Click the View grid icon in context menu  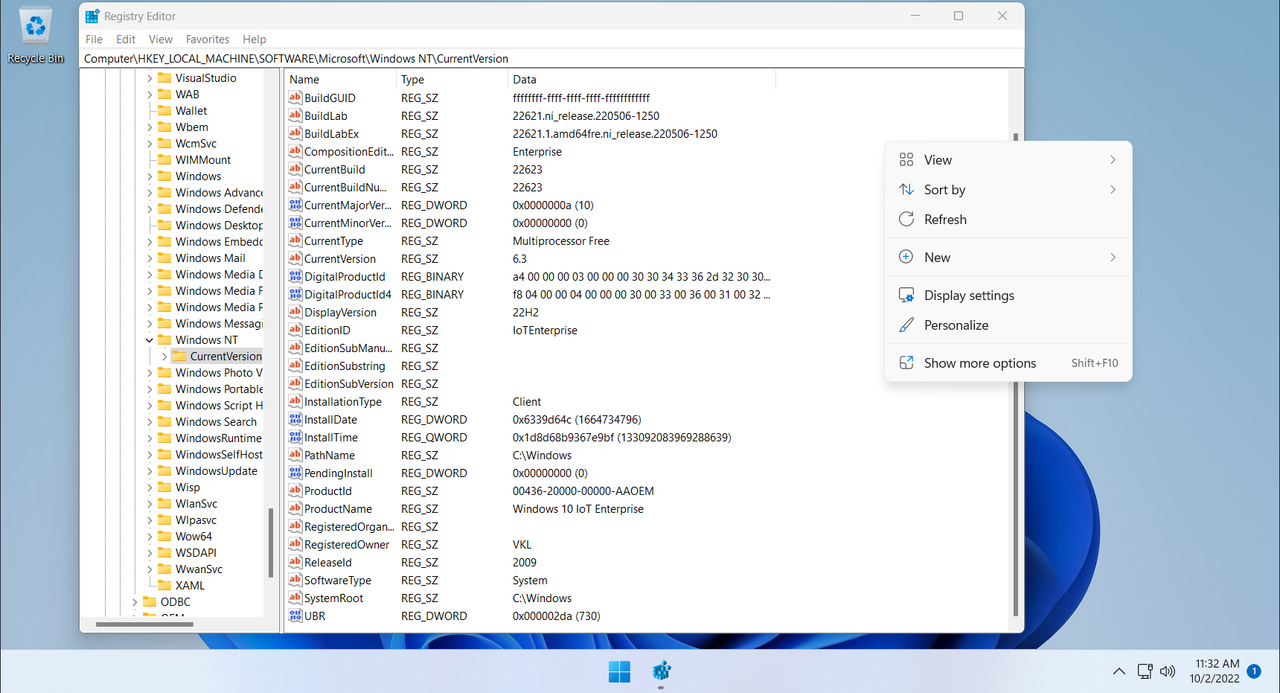click(x=906, y=159)
